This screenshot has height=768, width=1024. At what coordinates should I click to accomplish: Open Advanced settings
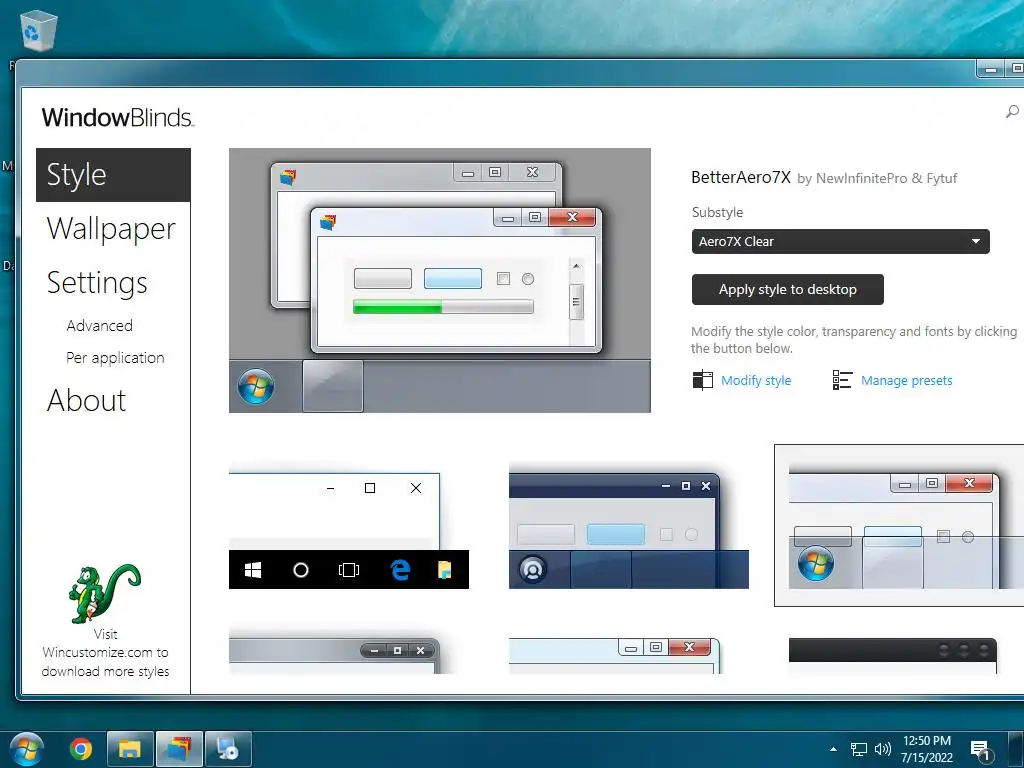(x=99, y=325)
